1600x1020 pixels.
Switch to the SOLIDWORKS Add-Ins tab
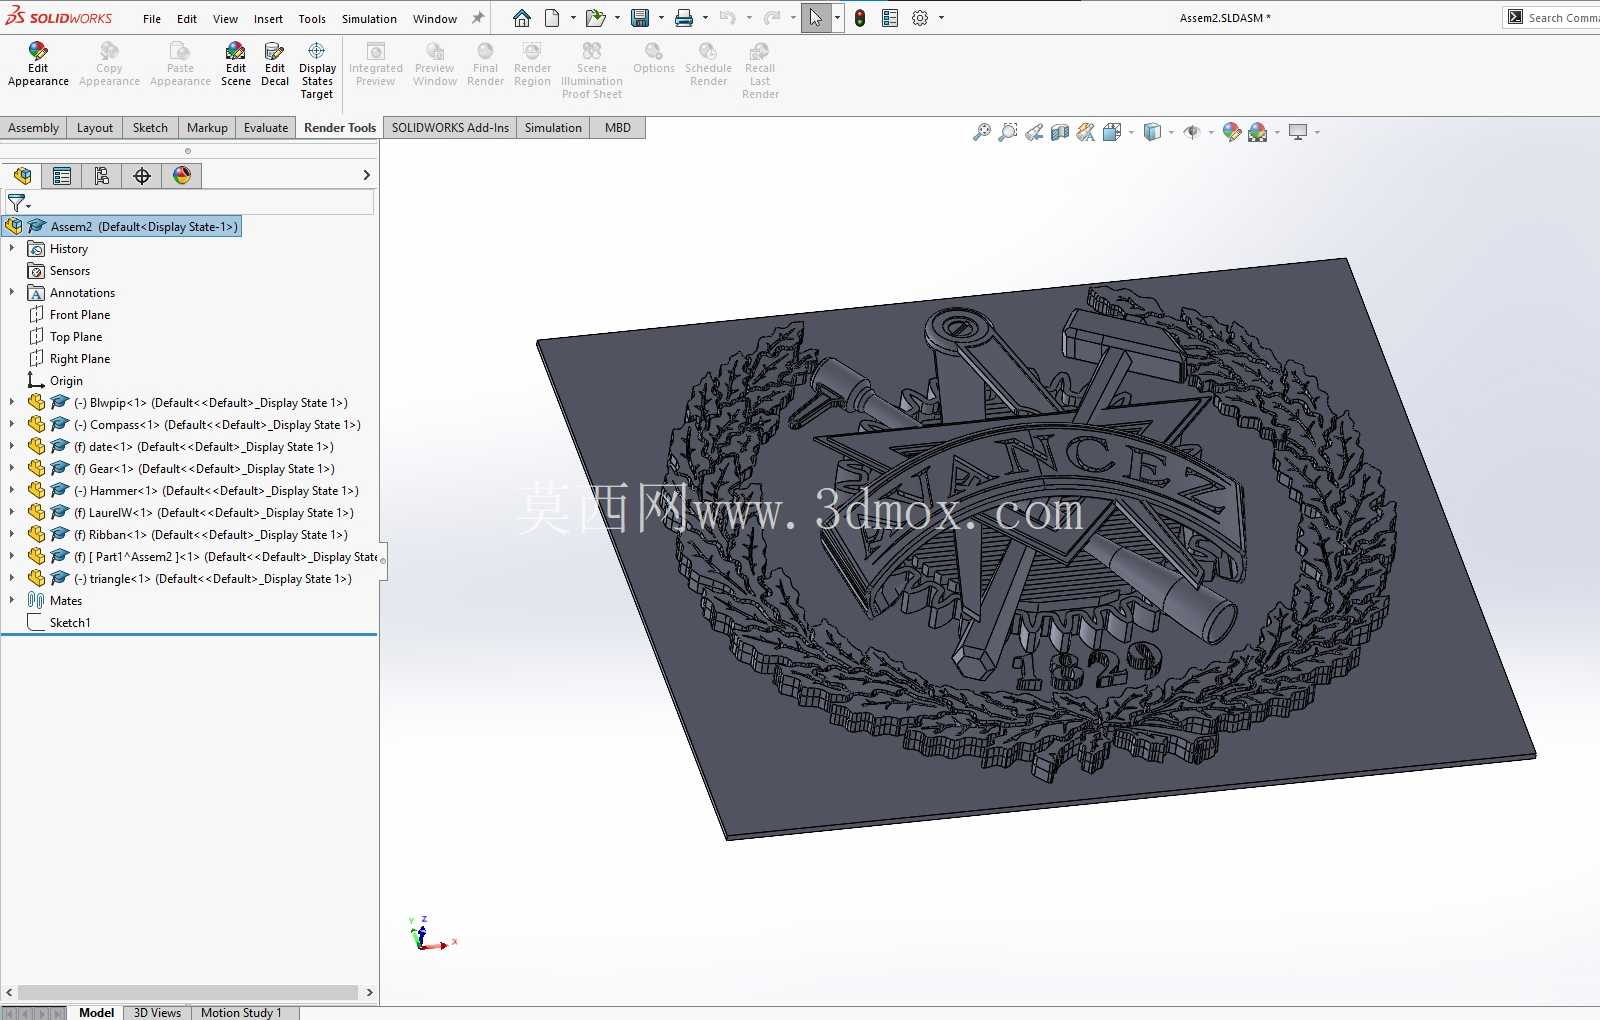(450, 128)
